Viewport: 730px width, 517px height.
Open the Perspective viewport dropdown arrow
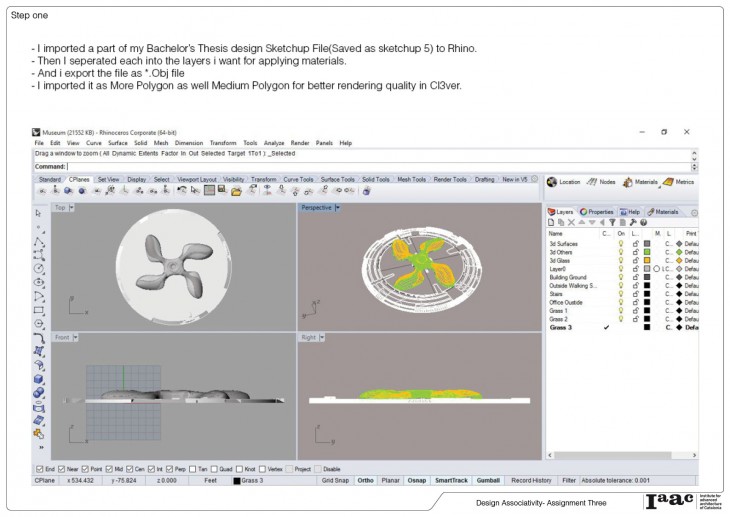click(x=338, y=207)
